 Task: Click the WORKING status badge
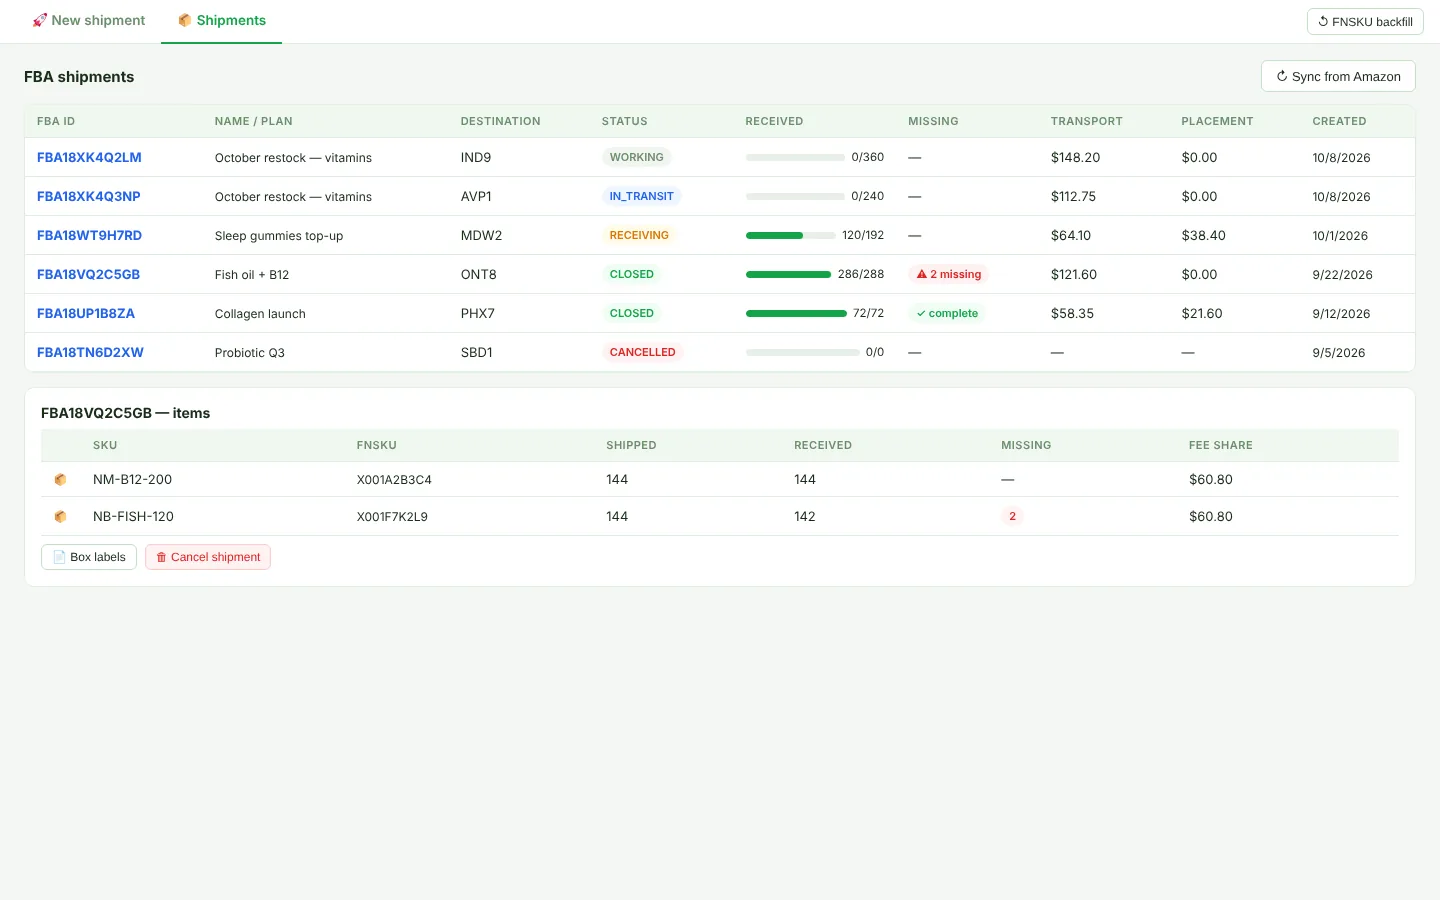[636, 157]
